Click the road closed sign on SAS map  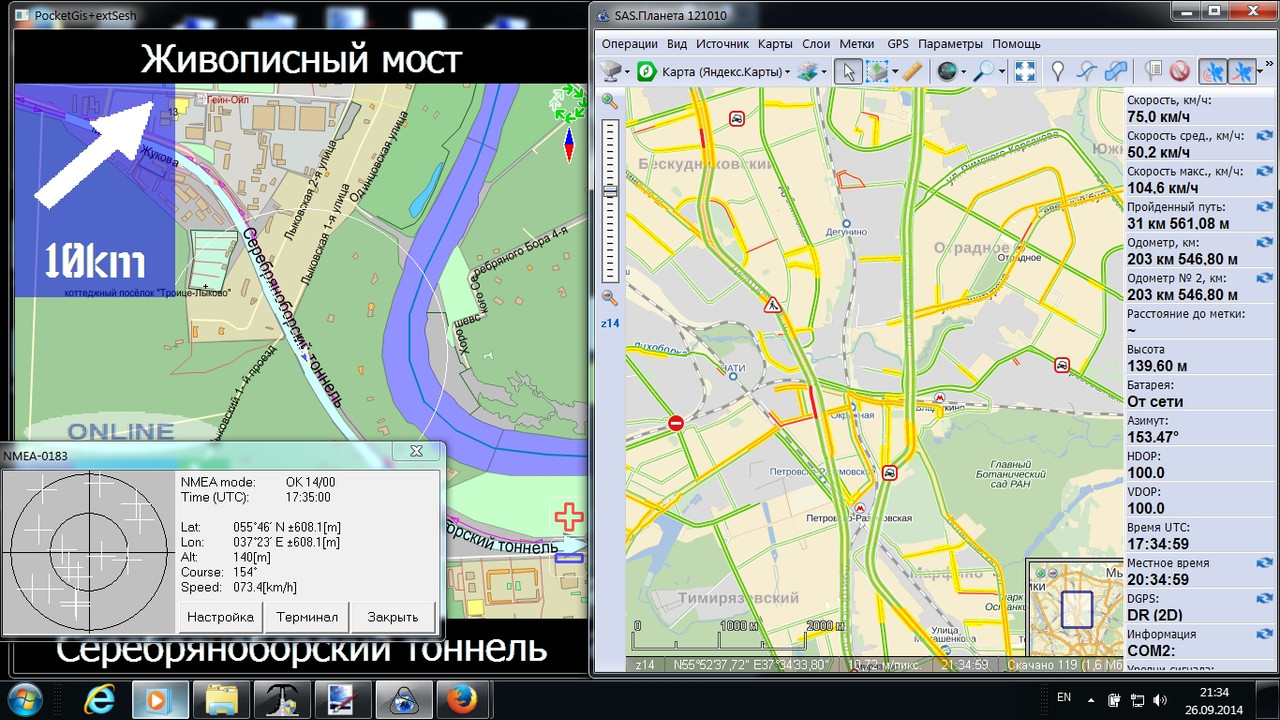pos(675,424)
